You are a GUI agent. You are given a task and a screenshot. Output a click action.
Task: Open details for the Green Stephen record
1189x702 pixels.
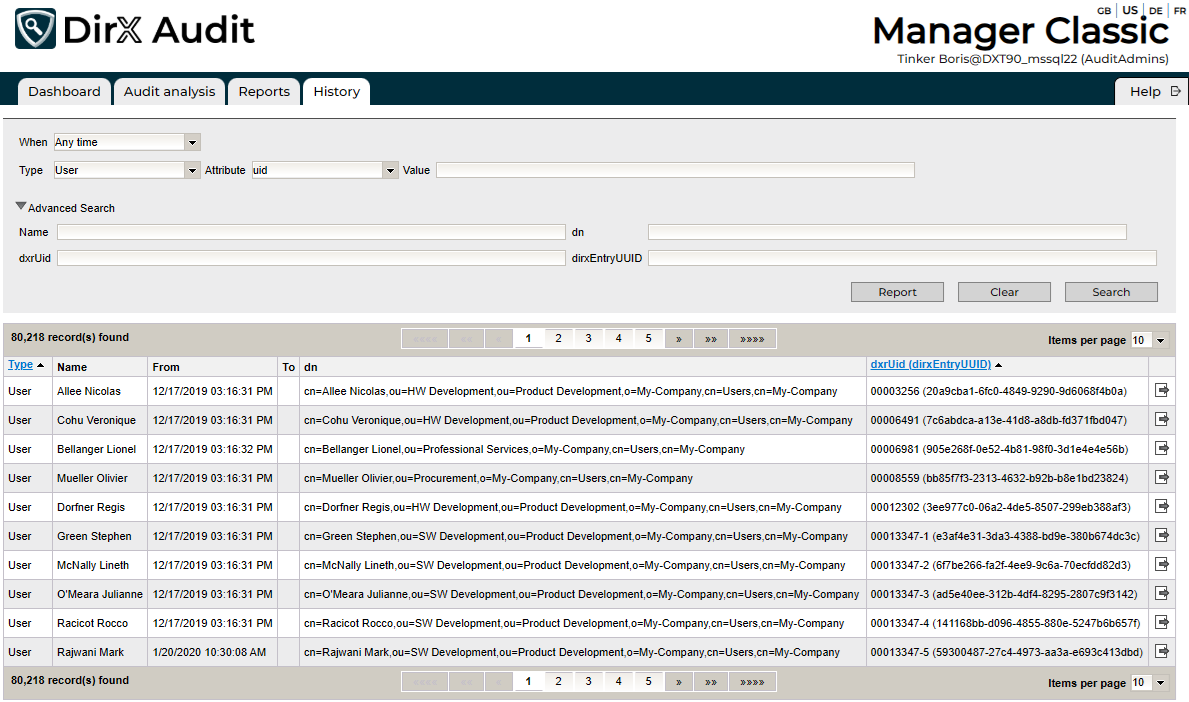(x=1161, y=536)
